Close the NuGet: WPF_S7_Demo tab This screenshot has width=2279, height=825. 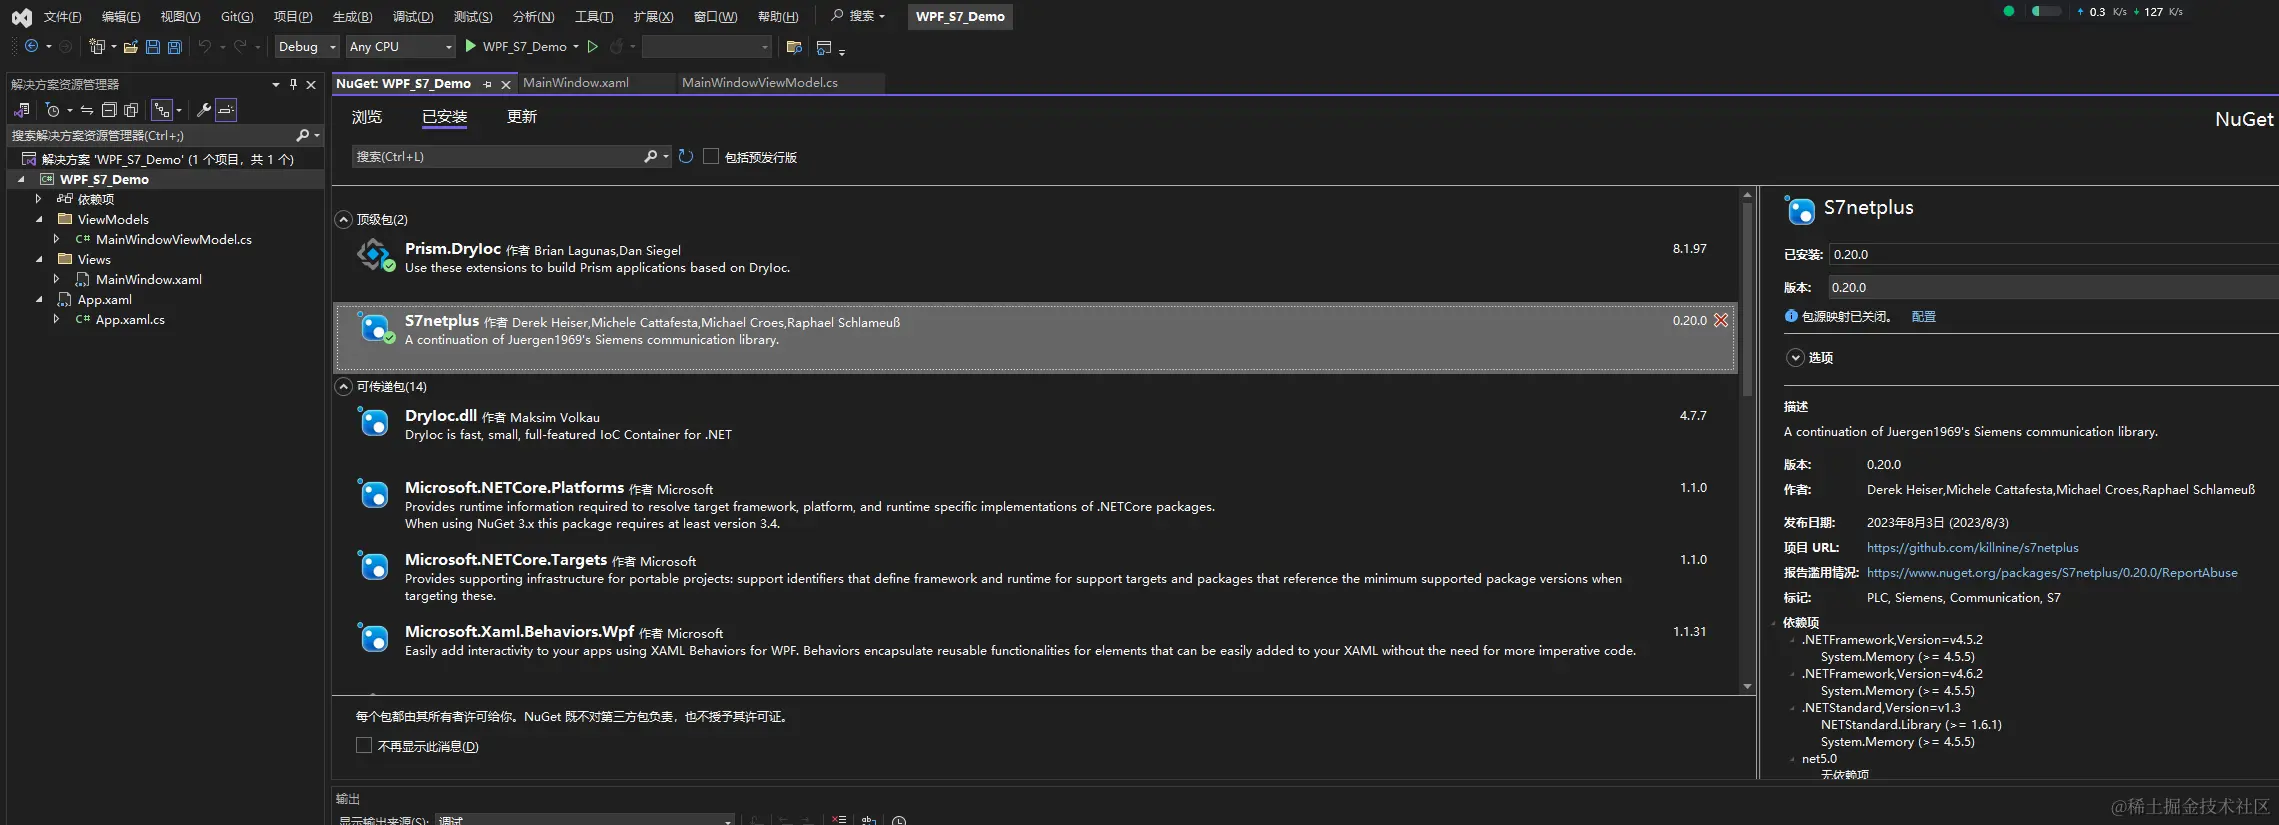click(506, 84)
